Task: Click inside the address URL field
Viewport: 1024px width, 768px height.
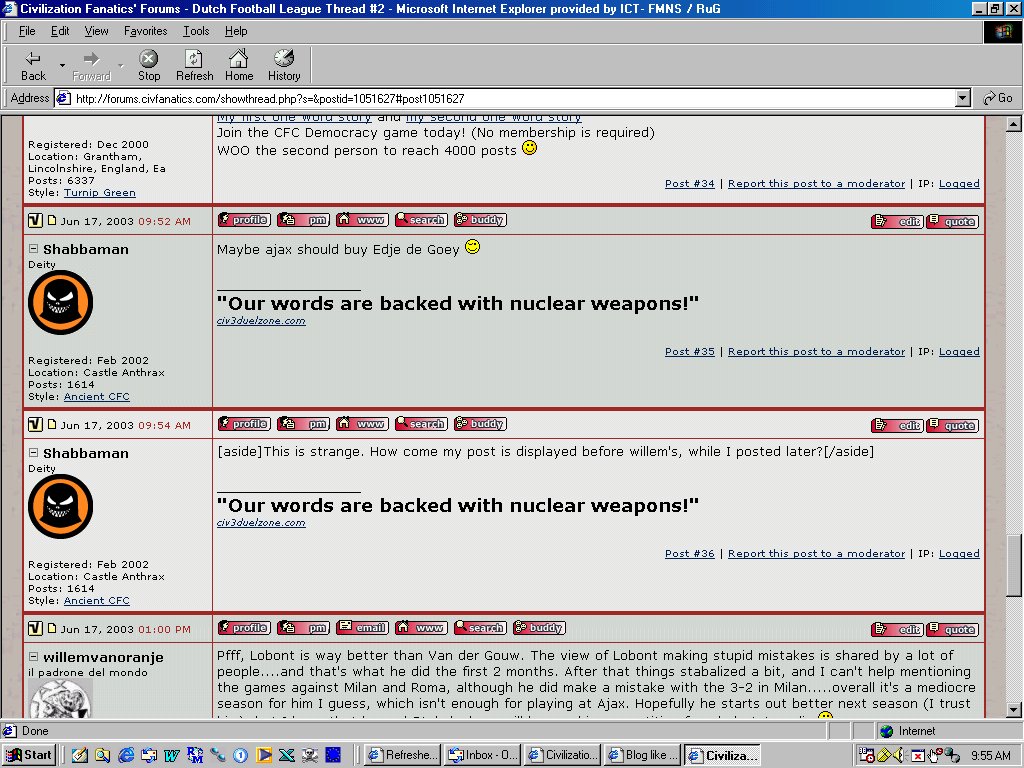Action: pyautogui.click(x=506, y=99)
